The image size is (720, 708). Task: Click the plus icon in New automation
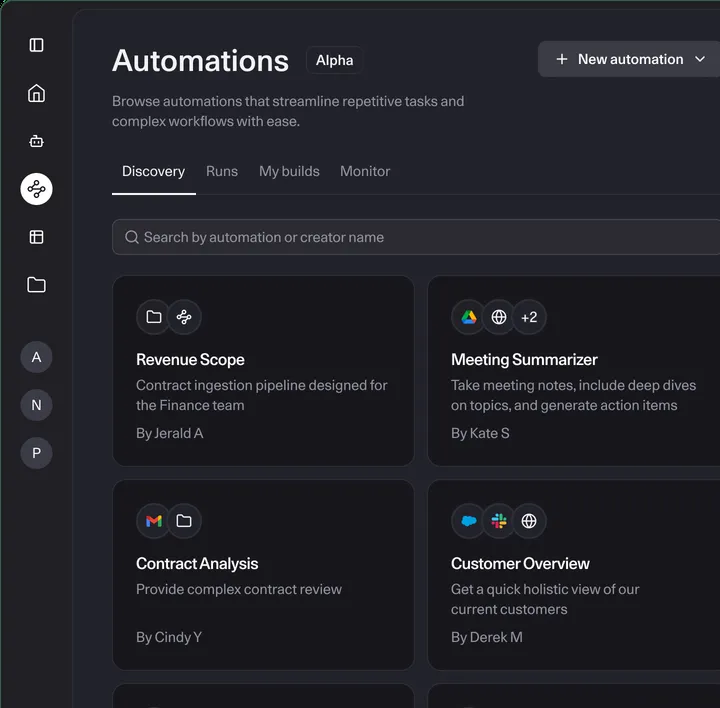562,59
